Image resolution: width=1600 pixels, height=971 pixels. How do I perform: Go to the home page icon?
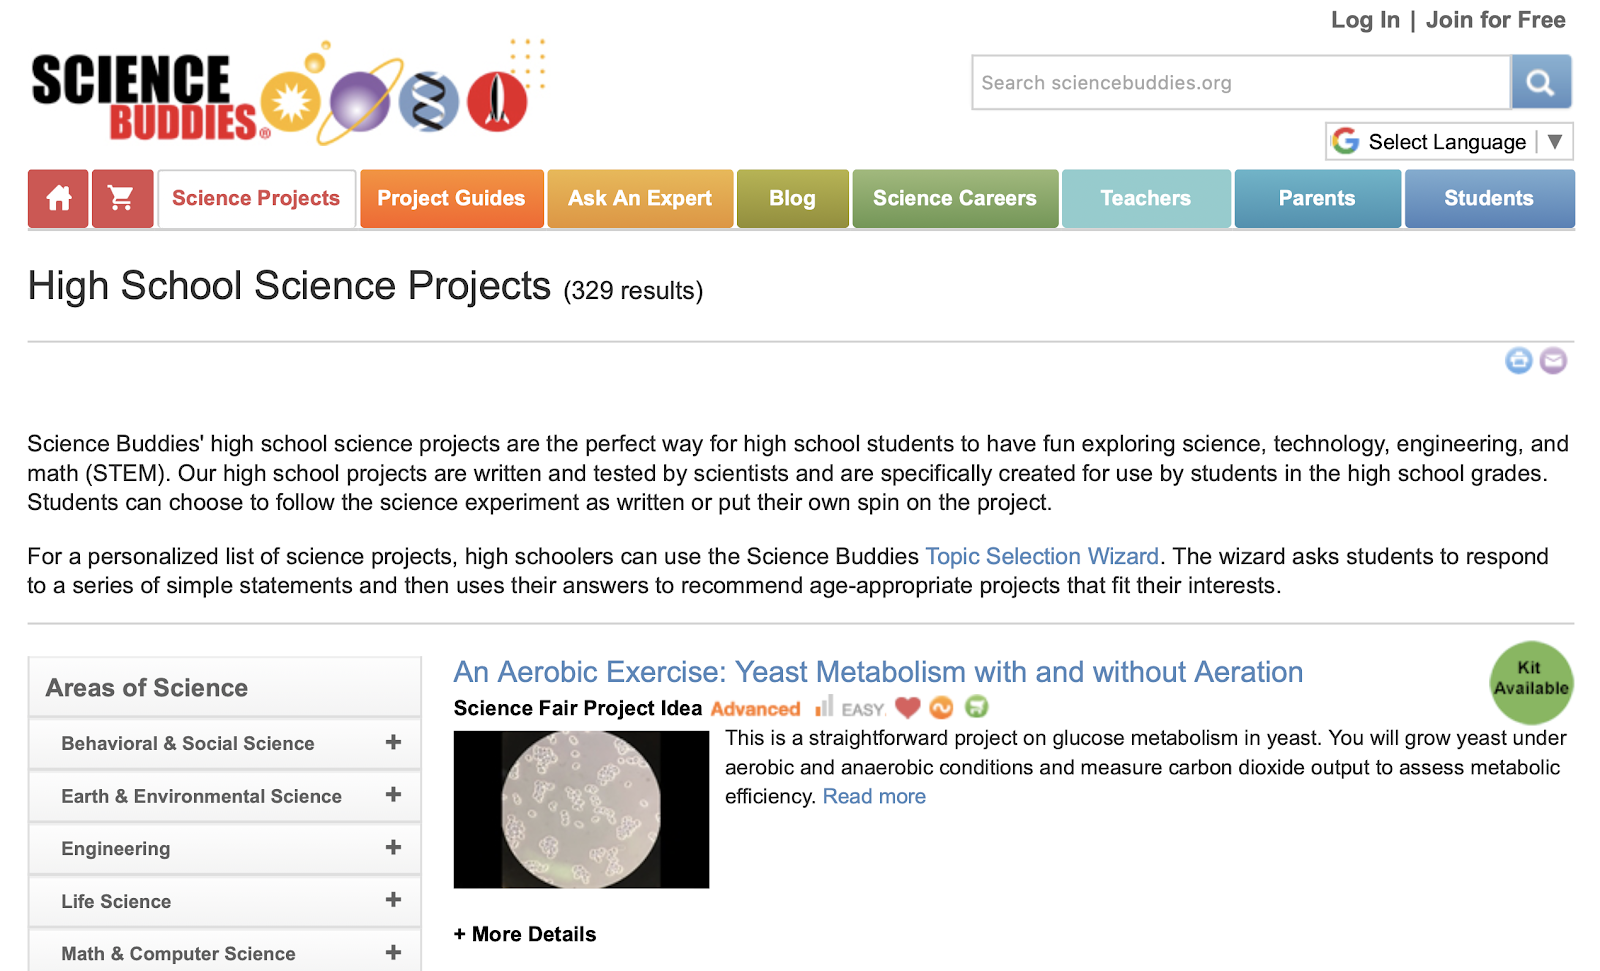(58, 199)
